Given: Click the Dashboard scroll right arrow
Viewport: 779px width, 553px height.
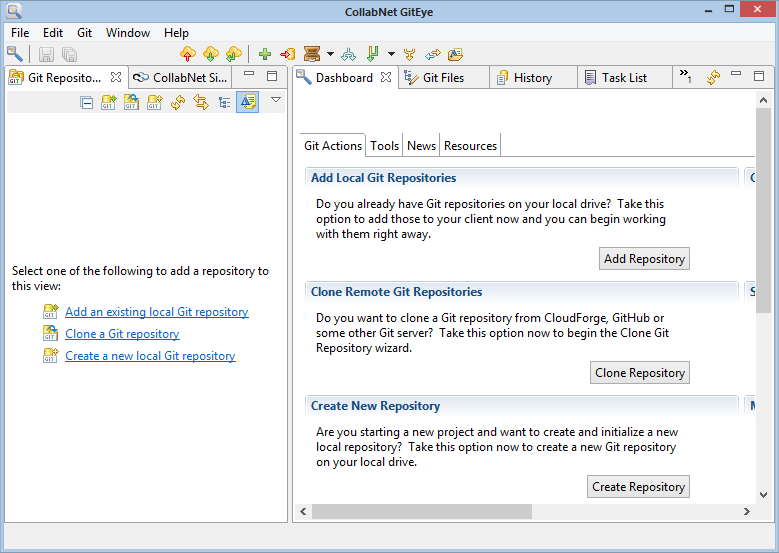Looking at the screenshot, I should (747, 511).
